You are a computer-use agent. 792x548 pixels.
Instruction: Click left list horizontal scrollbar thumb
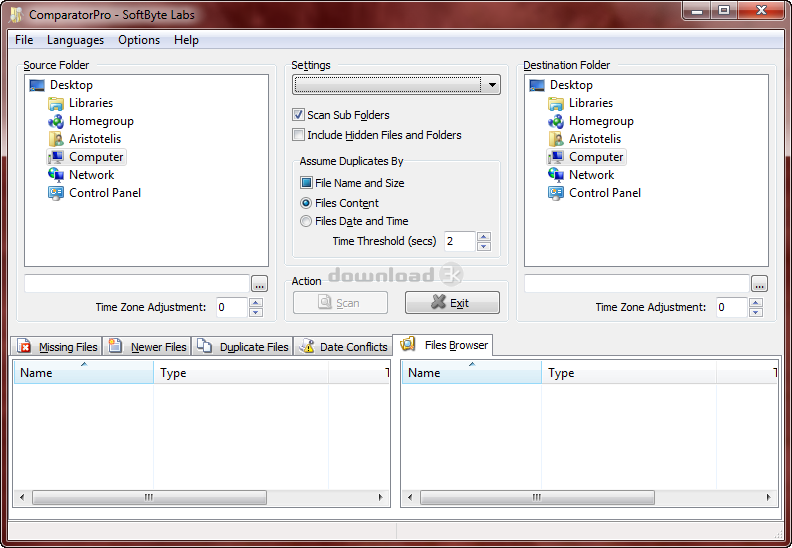tap(150, 497)
